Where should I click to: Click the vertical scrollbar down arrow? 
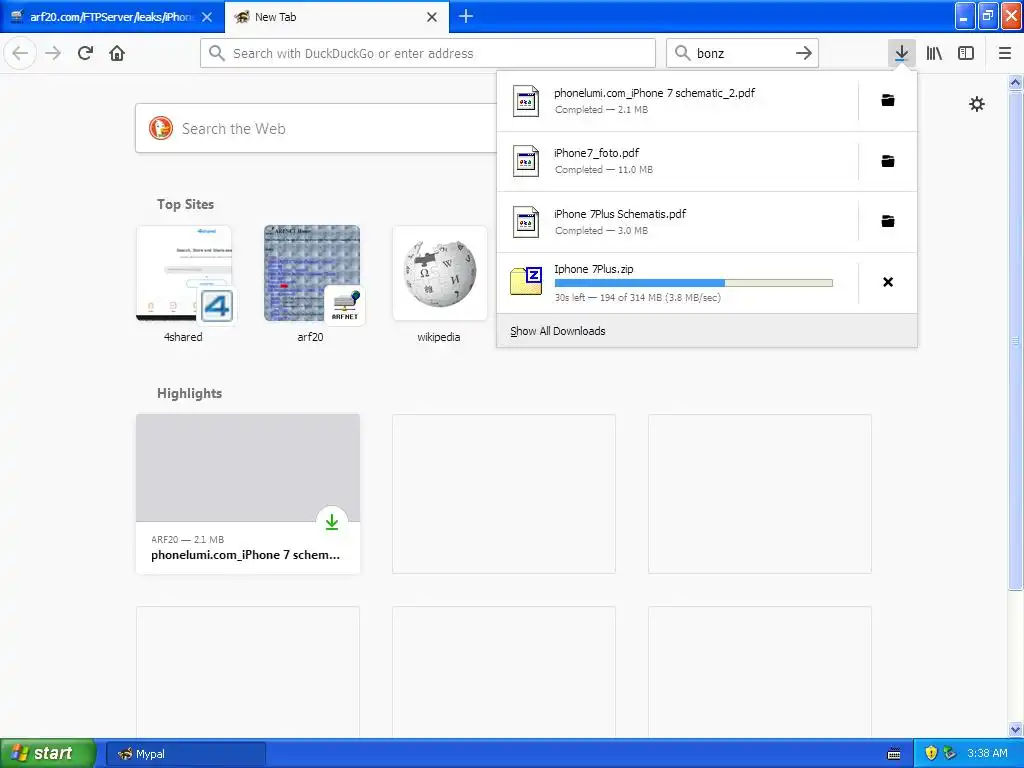(x=1016, y=729)
